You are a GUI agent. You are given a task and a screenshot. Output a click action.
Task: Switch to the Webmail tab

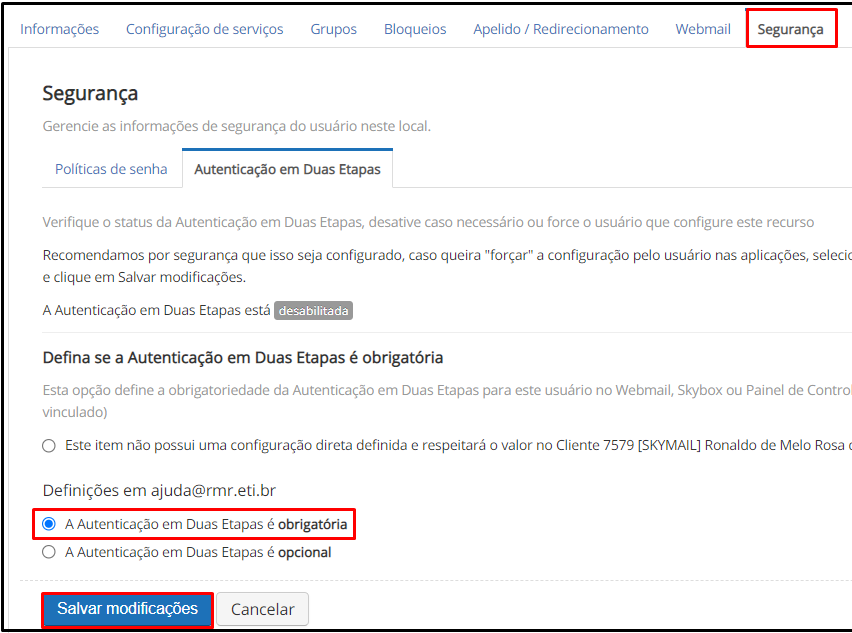(x=703, y=29)
